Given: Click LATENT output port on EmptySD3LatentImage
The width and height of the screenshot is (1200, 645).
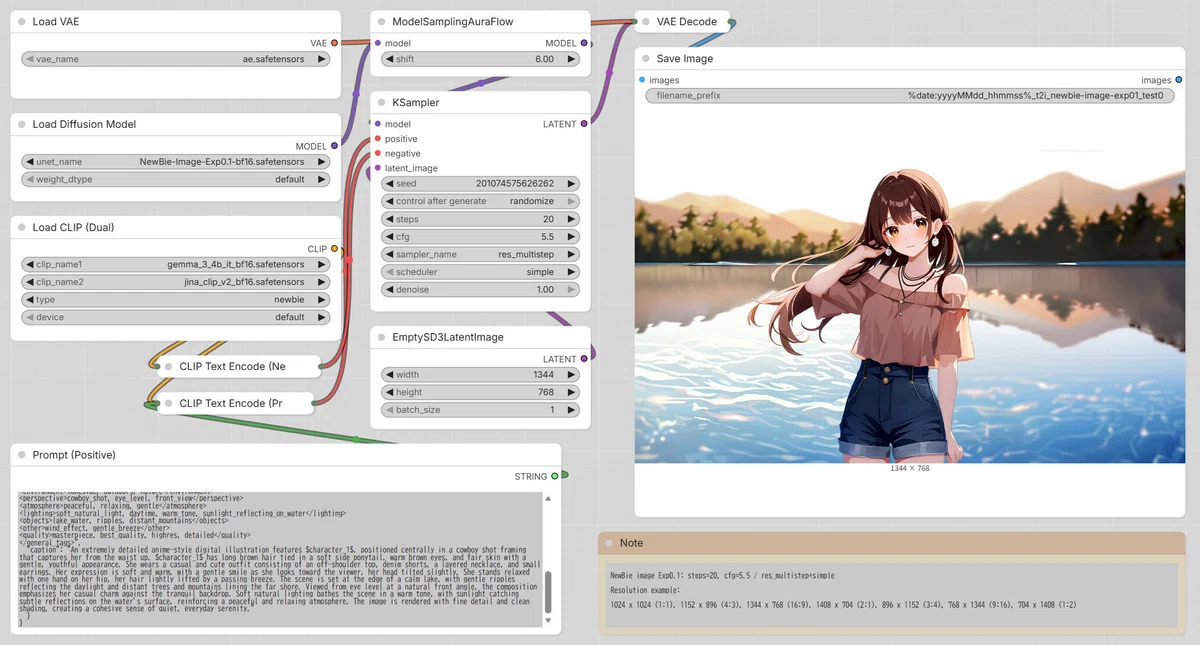Looking at the screenshot, I should pyautogui.click(x=584, y=359).
